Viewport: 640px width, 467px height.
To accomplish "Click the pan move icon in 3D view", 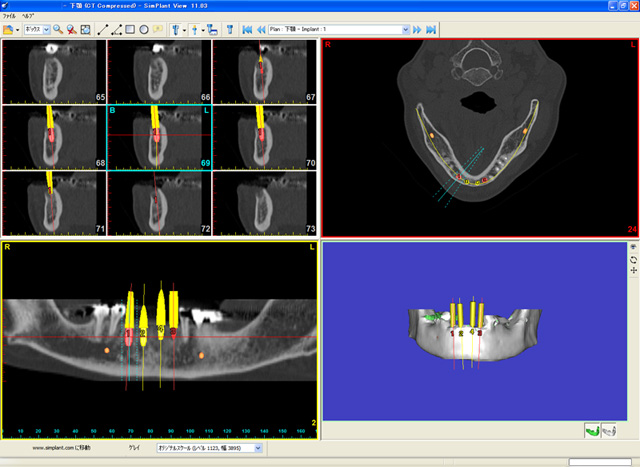I will coord(632,271).
